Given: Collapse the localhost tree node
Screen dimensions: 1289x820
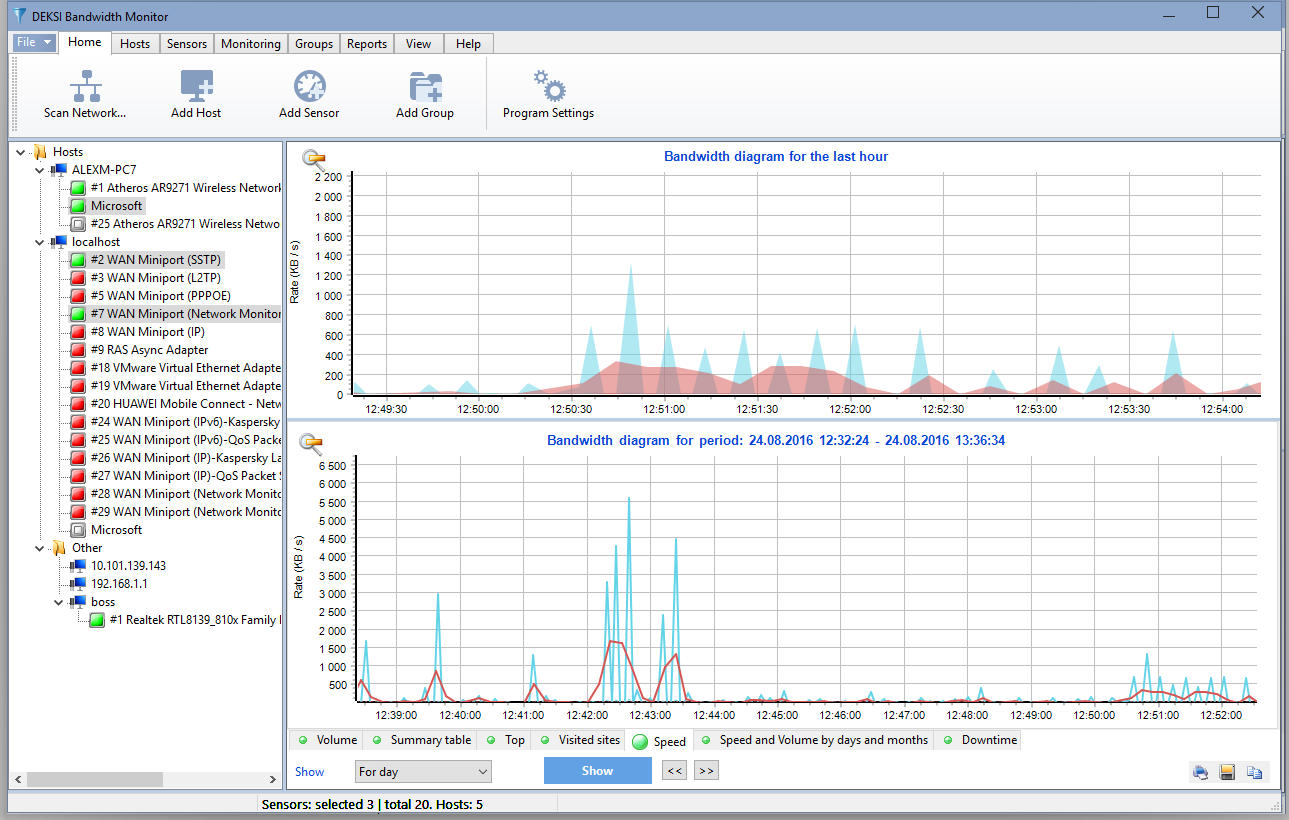Looking at the screenshot, I should click(40, 242).
